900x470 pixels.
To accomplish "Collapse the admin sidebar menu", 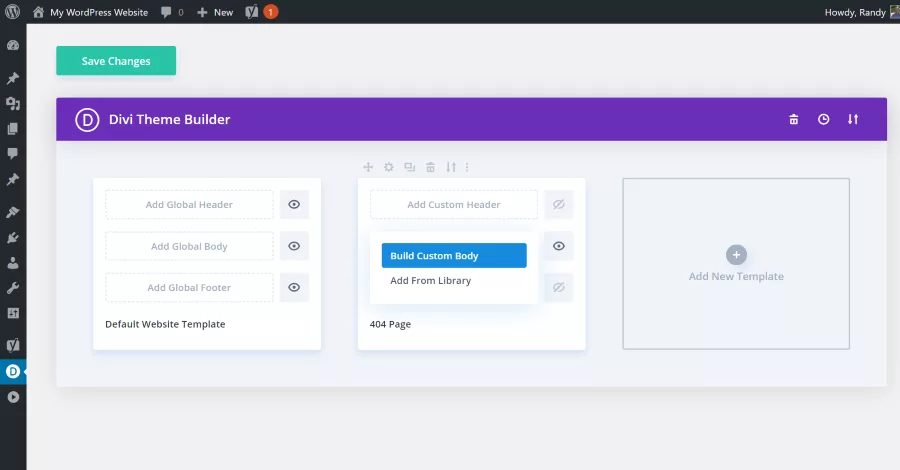I will [x=13, y=397].
